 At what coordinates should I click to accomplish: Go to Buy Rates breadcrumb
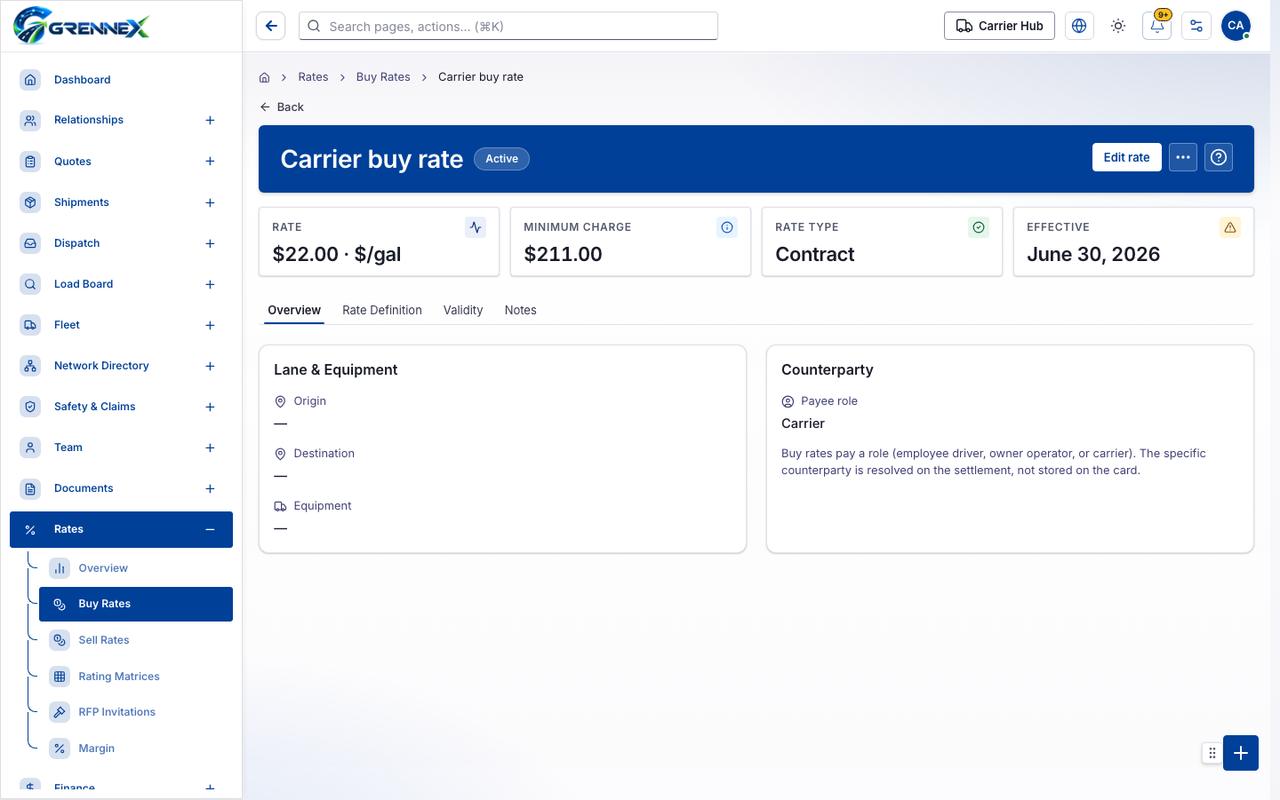(383, 77)
